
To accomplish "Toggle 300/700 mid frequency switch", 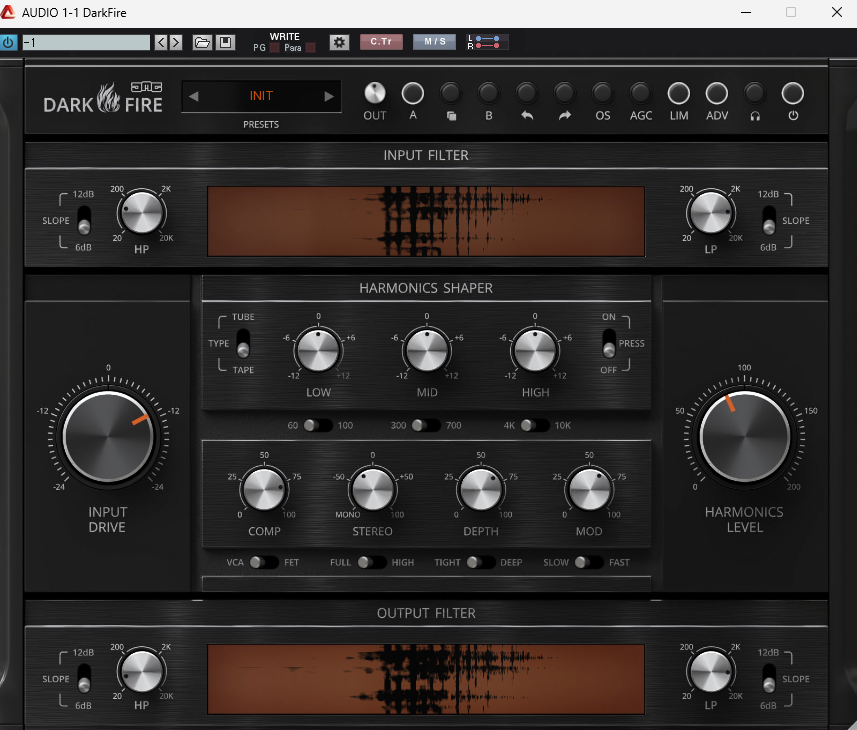I will [426, 425].
